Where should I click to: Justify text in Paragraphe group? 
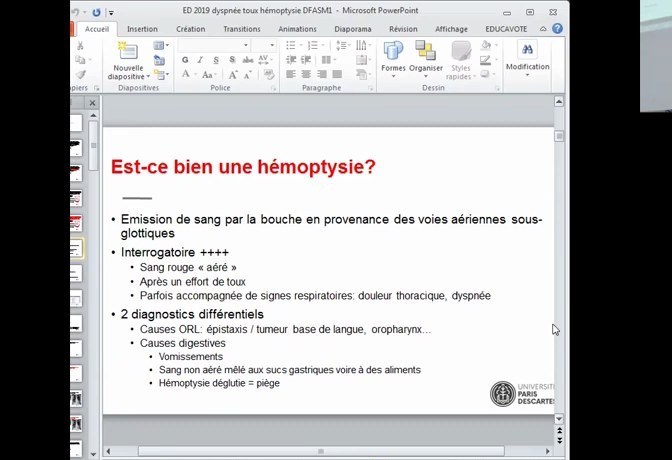click(x=337, y=74)
